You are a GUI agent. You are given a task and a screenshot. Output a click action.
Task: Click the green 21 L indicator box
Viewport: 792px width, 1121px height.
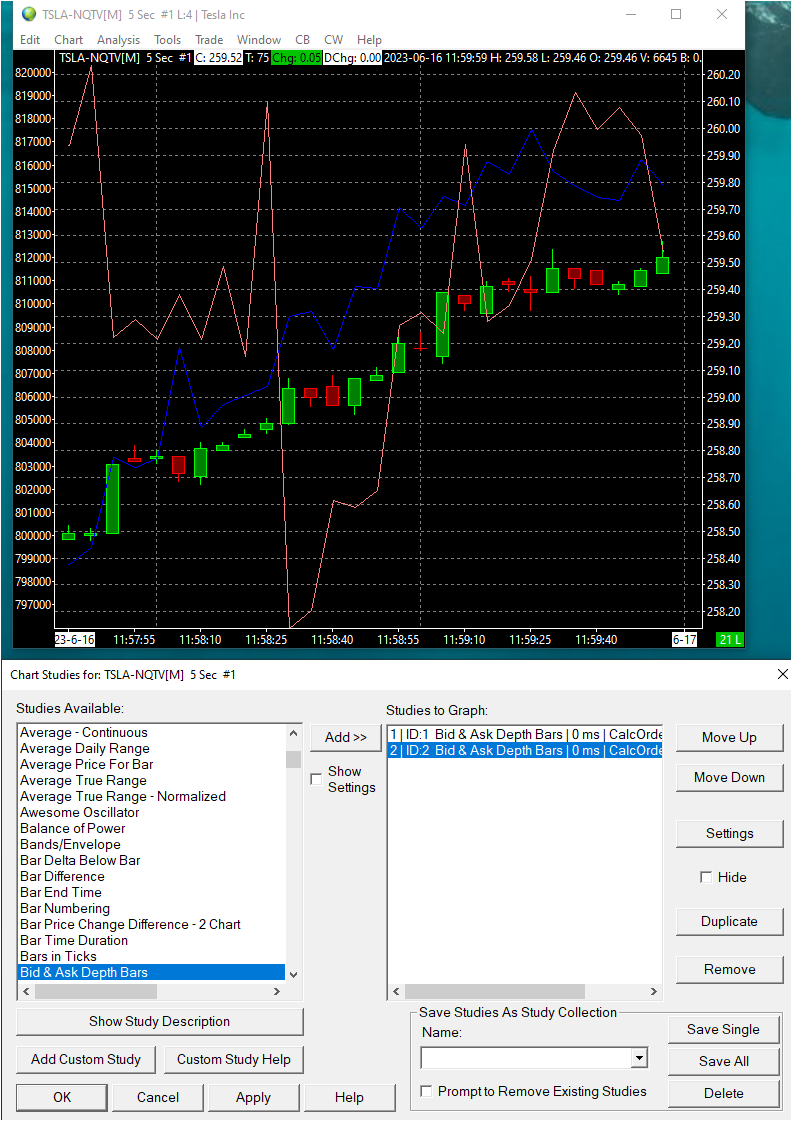(730, 640)
